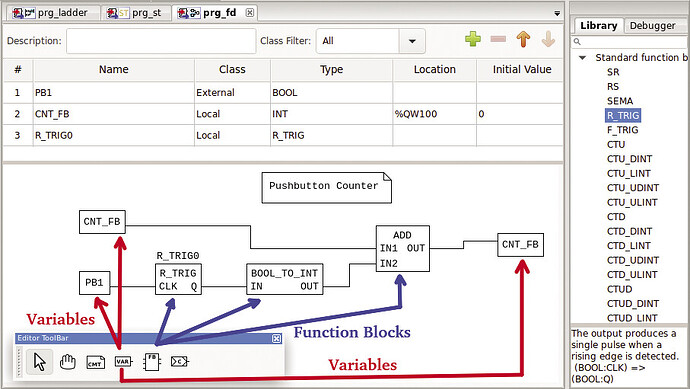Grab the Editor ToolBar drag handle
690x389 pixels.
click(x=19, y=362)
